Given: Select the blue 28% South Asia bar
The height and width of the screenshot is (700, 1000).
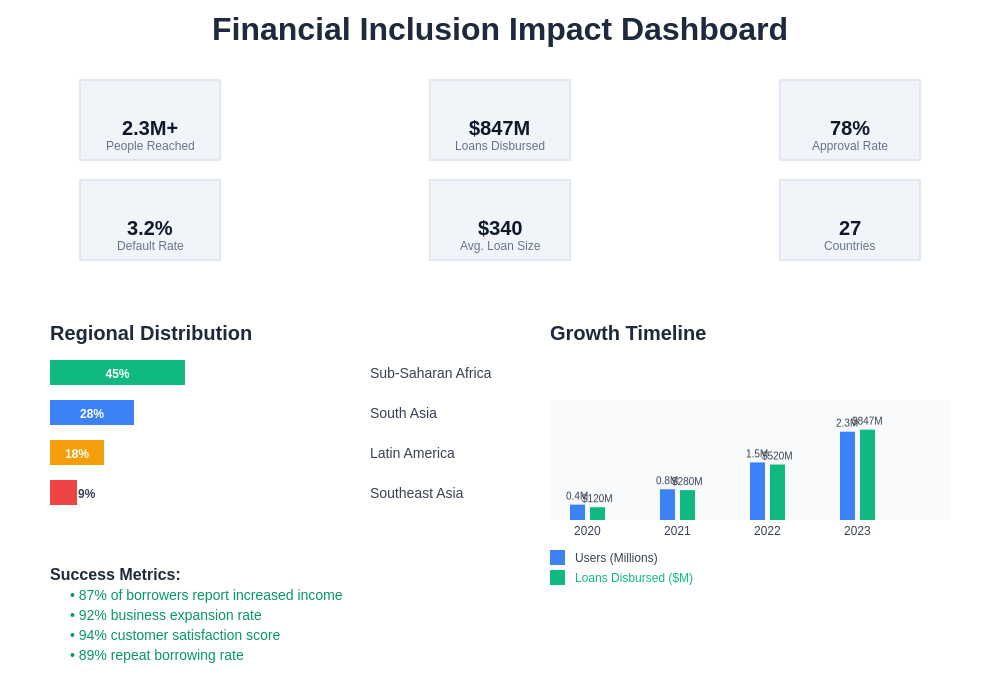Looking at the screenshot, I should click(x=92, y=413).
